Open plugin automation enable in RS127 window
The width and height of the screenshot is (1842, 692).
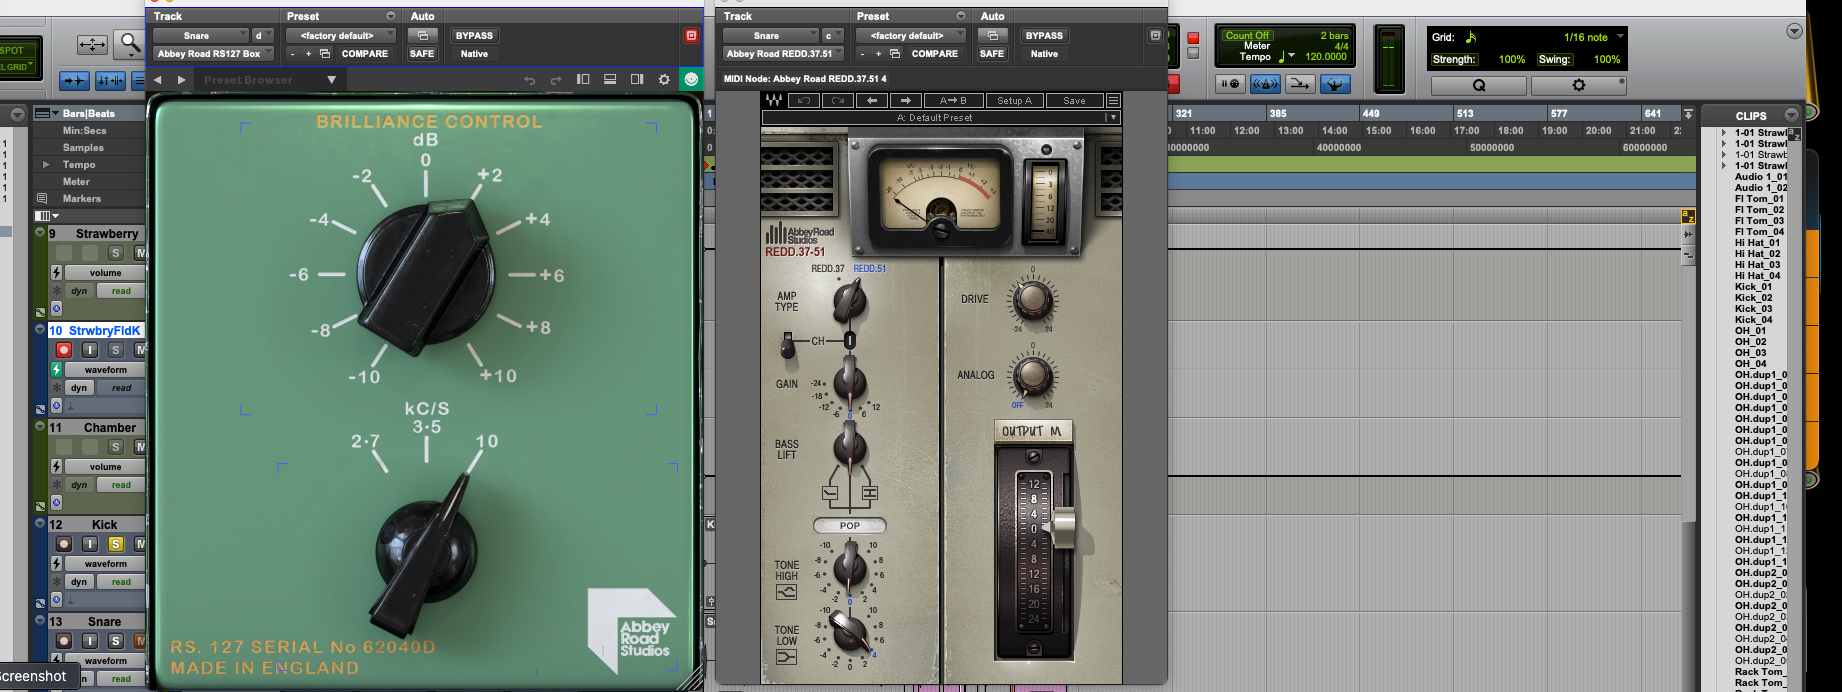(423, 35)
